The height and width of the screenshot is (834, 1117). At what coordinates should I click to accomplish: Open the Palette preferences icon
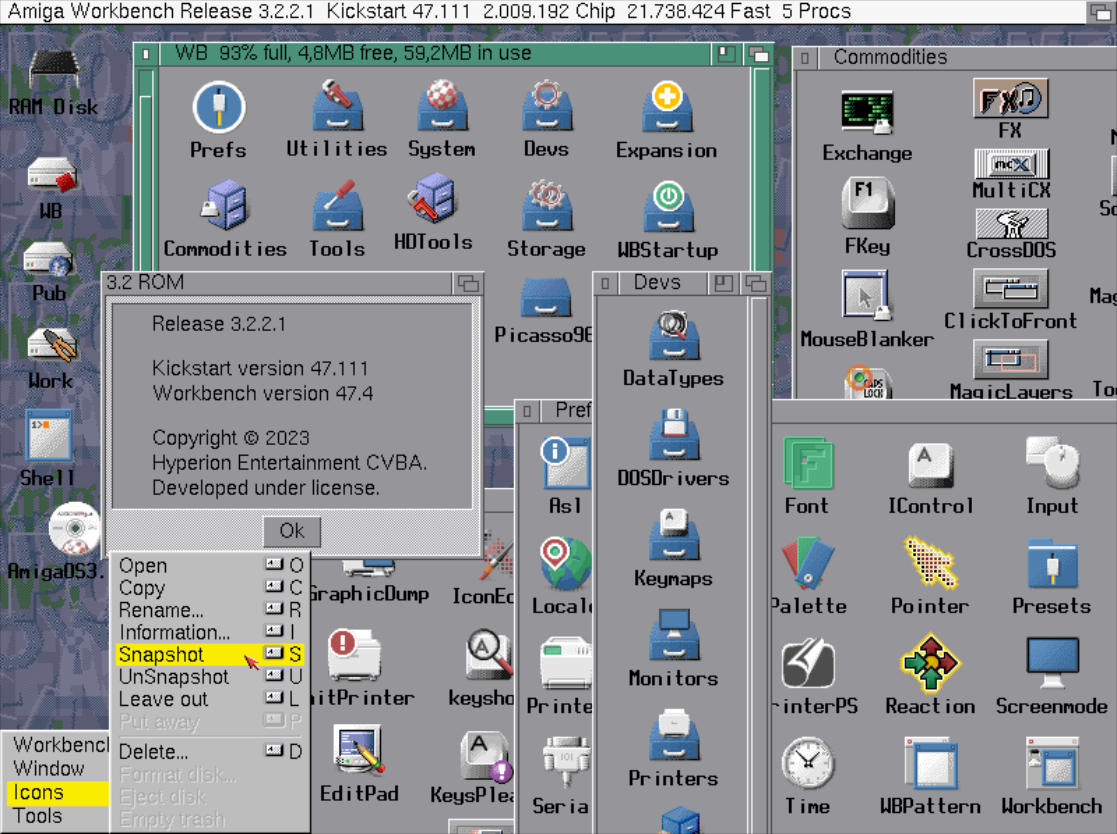tap(808, 564)
